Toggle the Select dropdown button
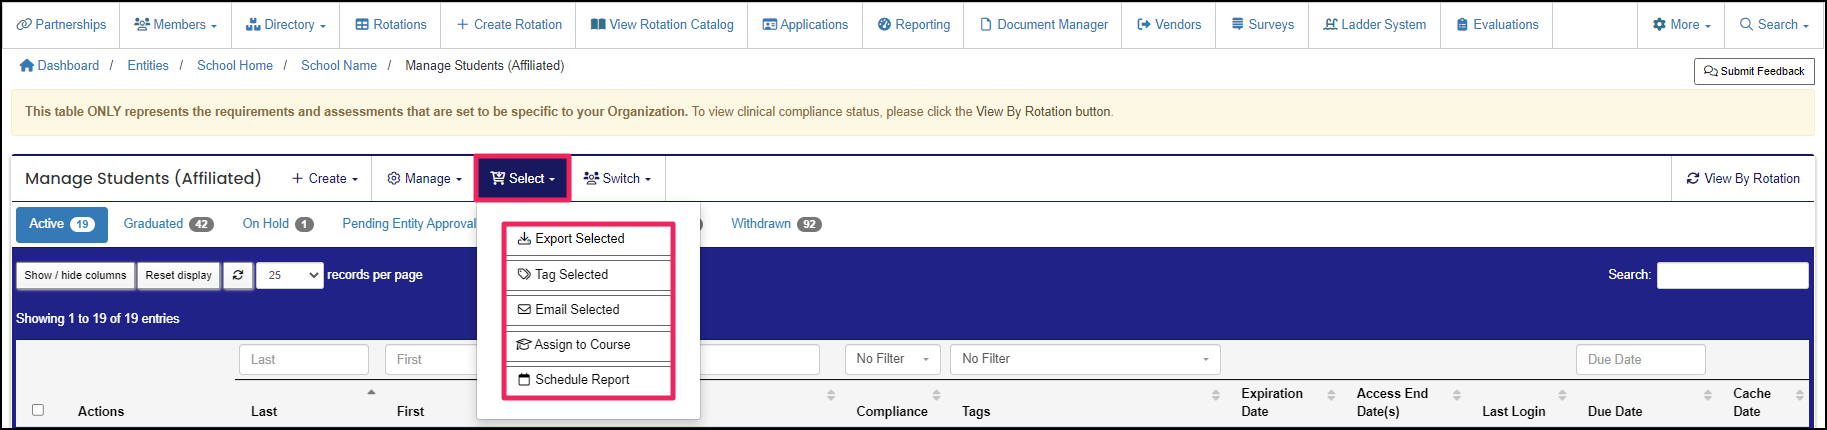1827x430 pixels. pyautogui.click(x=522, y=178)
